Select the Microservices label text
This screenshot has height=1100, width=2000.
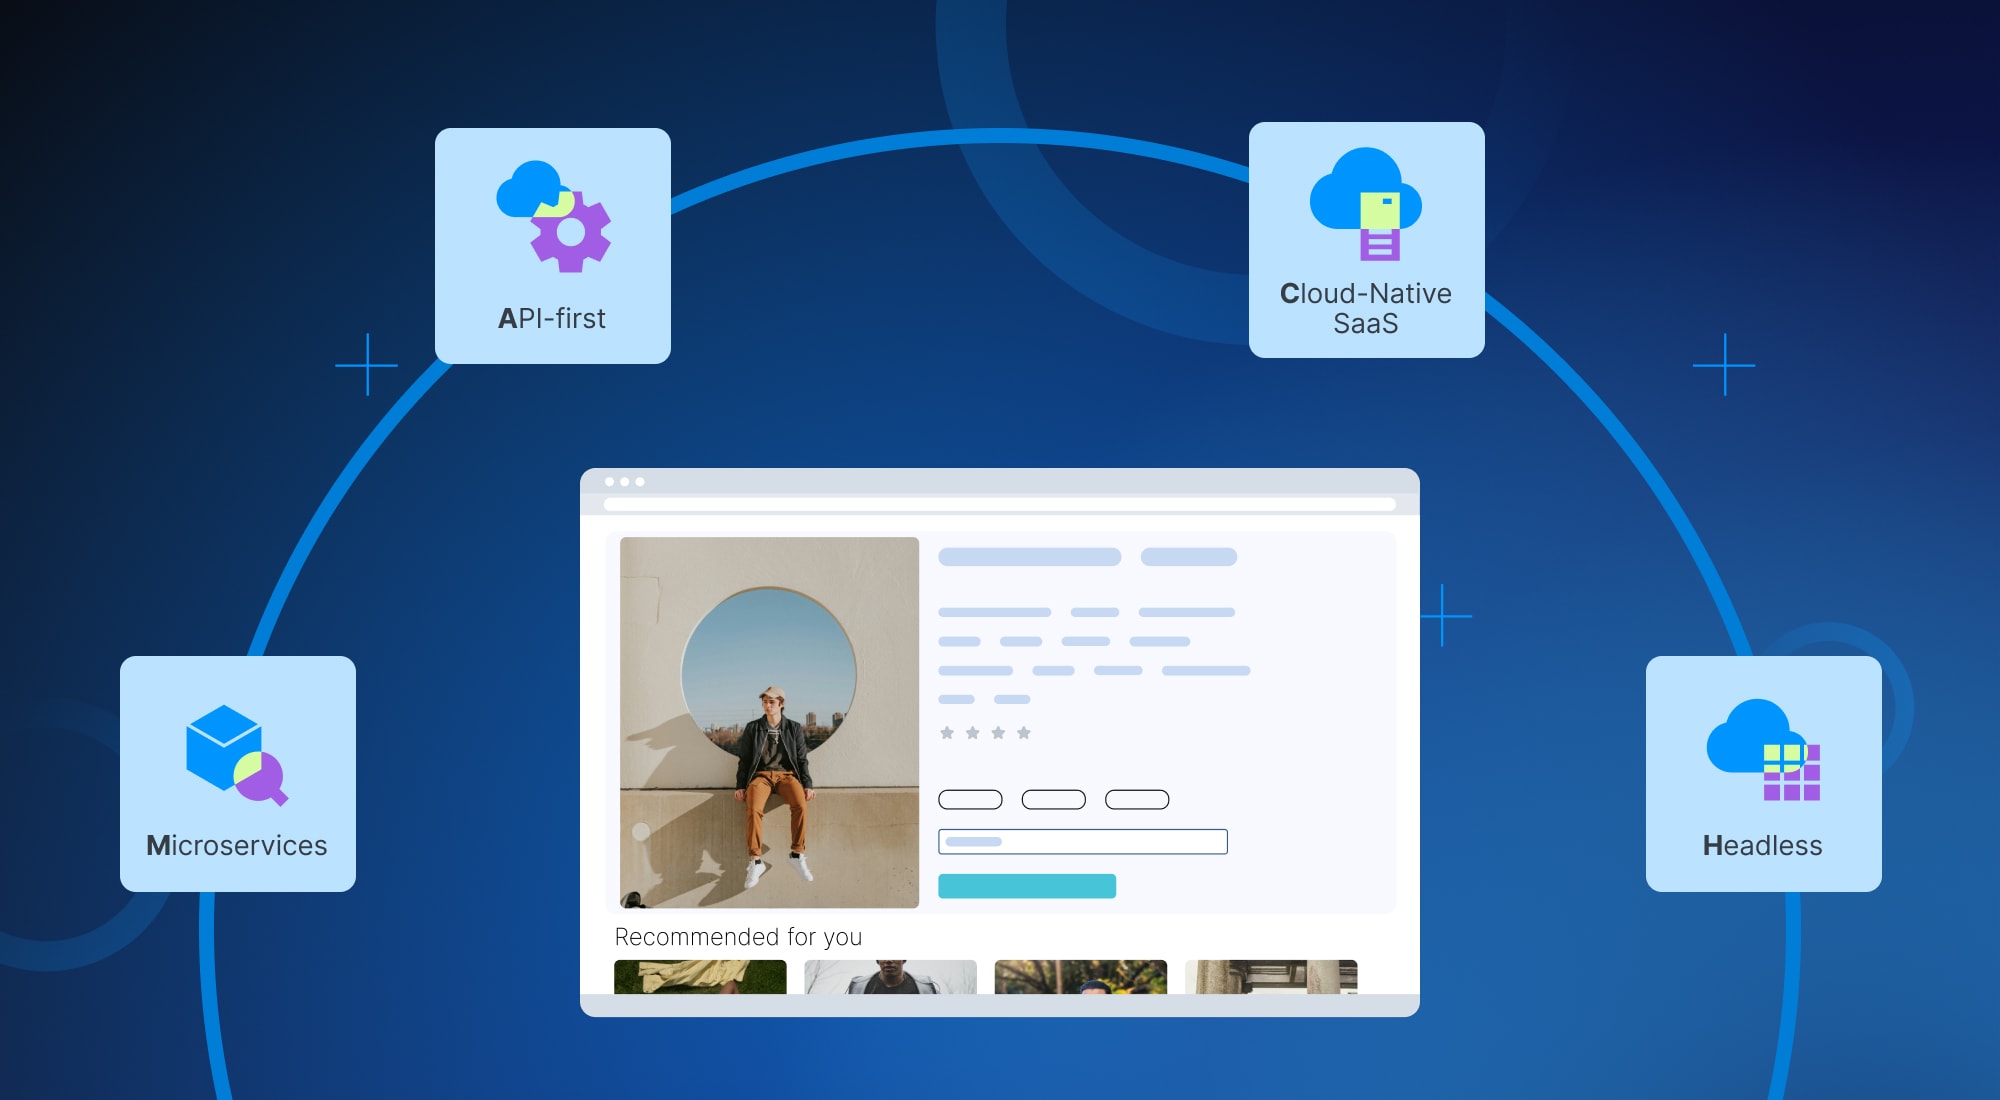(x=237, y=845)
